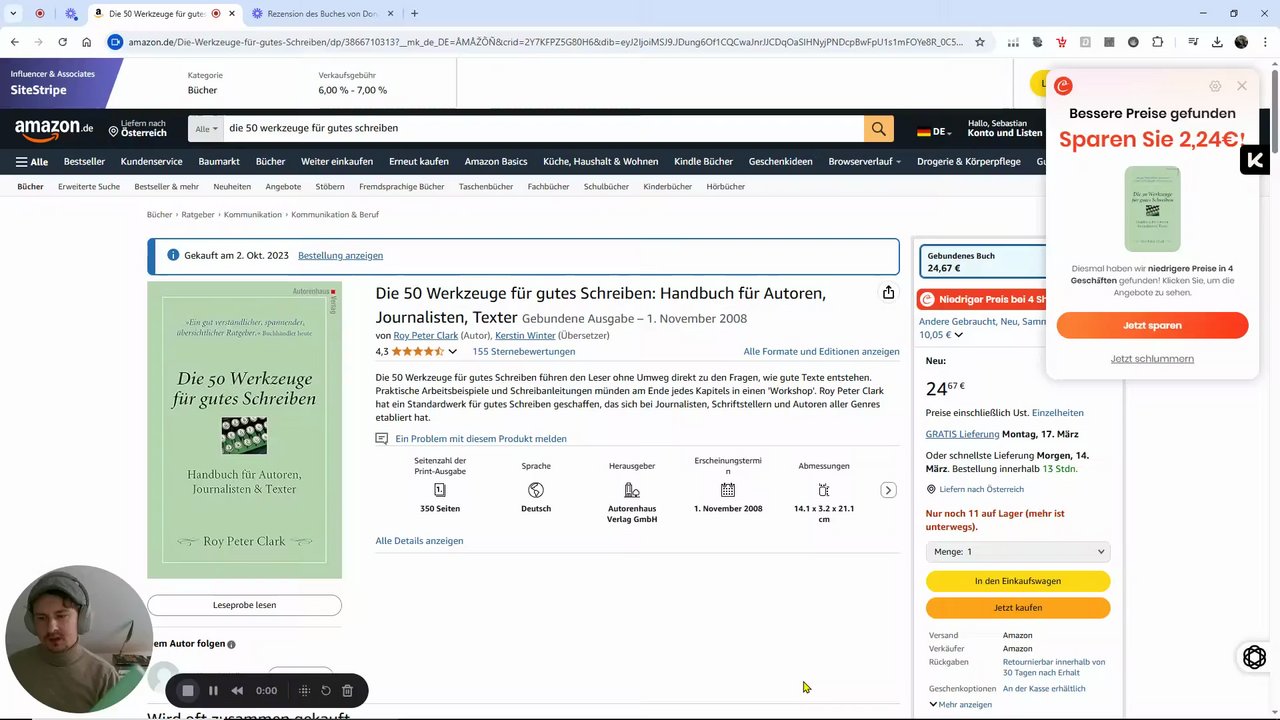
Task: Click the book cover image
Action: (244, 430)
